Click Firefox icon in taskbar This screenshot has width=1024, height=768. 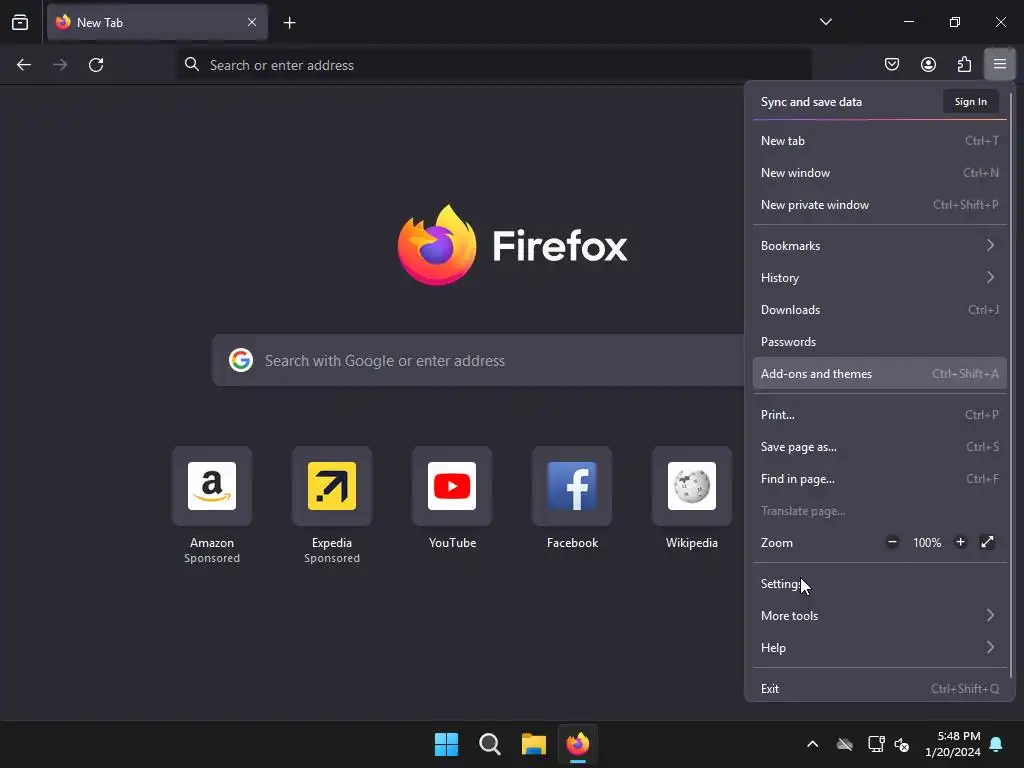577,744
